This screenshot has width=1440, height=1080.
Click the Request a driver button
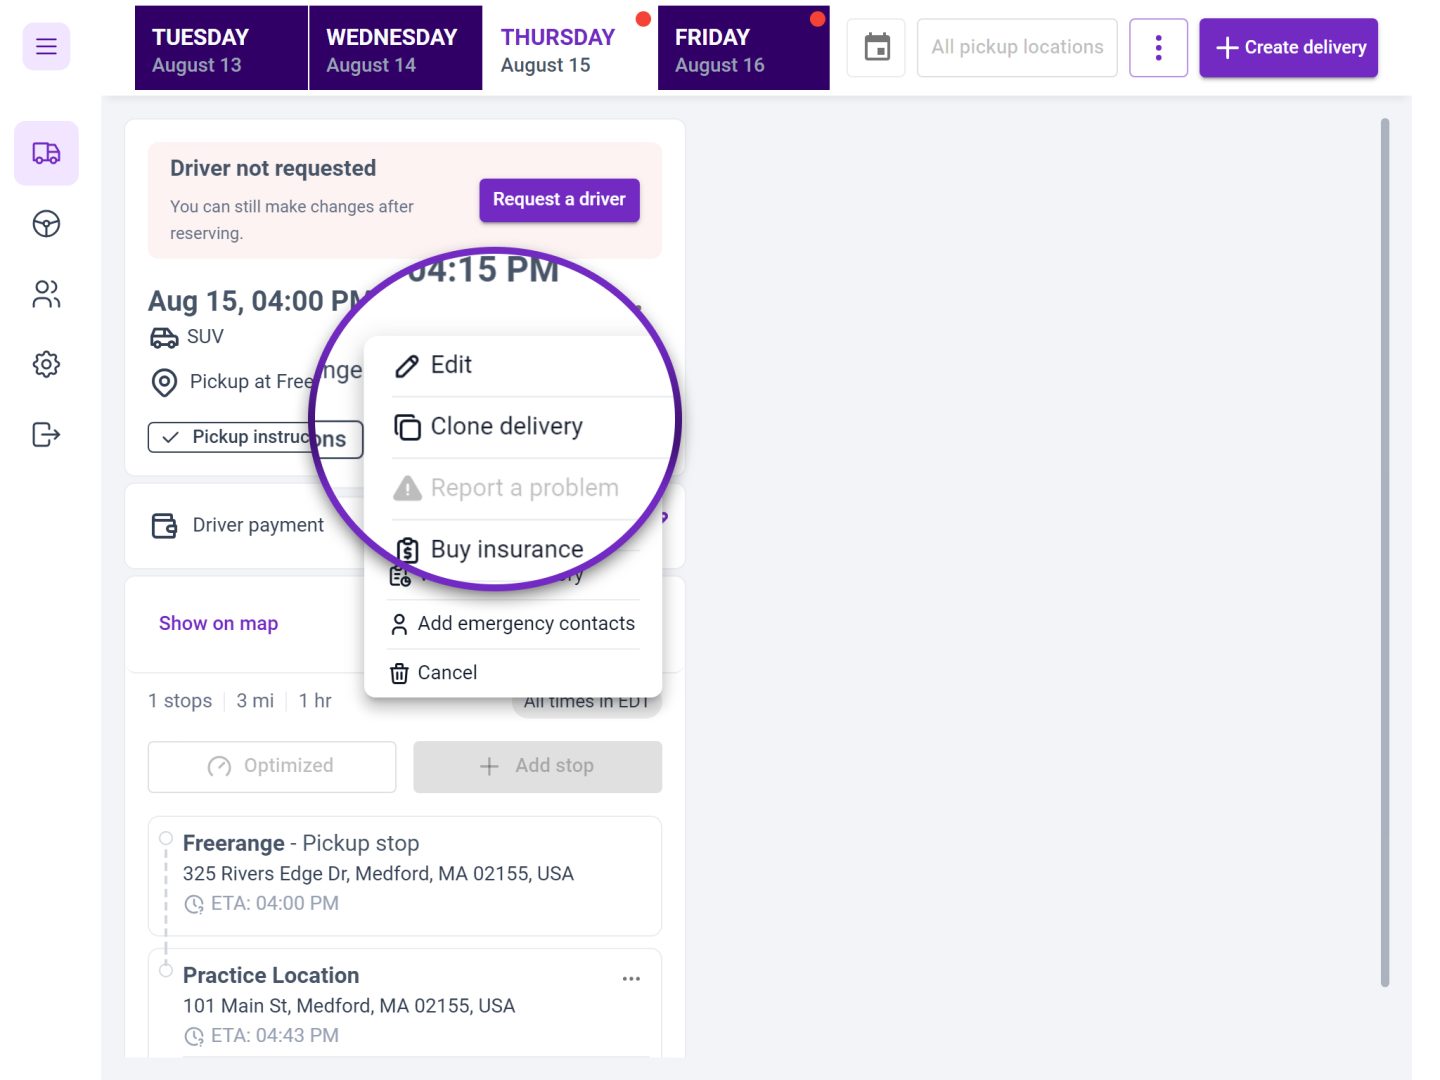(558, 199)
